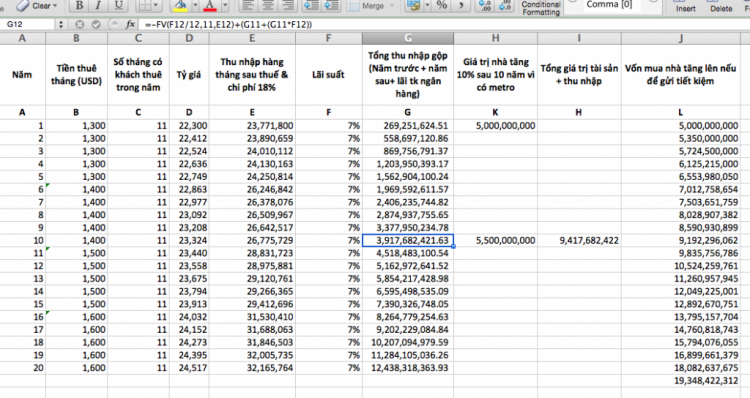Select cell with 269,251,624.51

pyautogui.click(x=408, y=126)
